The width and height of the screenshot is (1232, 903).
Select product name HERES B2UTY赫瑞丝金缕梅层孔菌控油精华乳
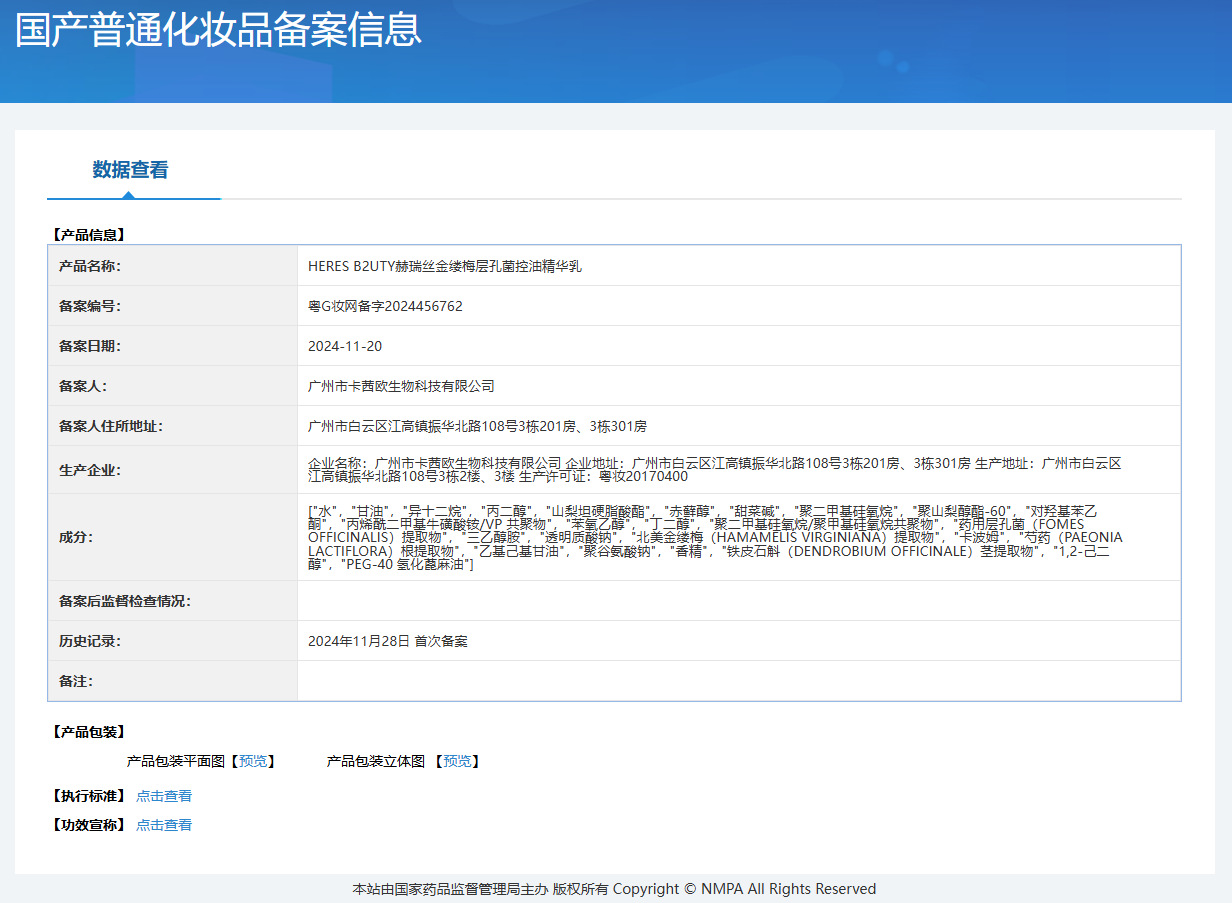[445, 266]
